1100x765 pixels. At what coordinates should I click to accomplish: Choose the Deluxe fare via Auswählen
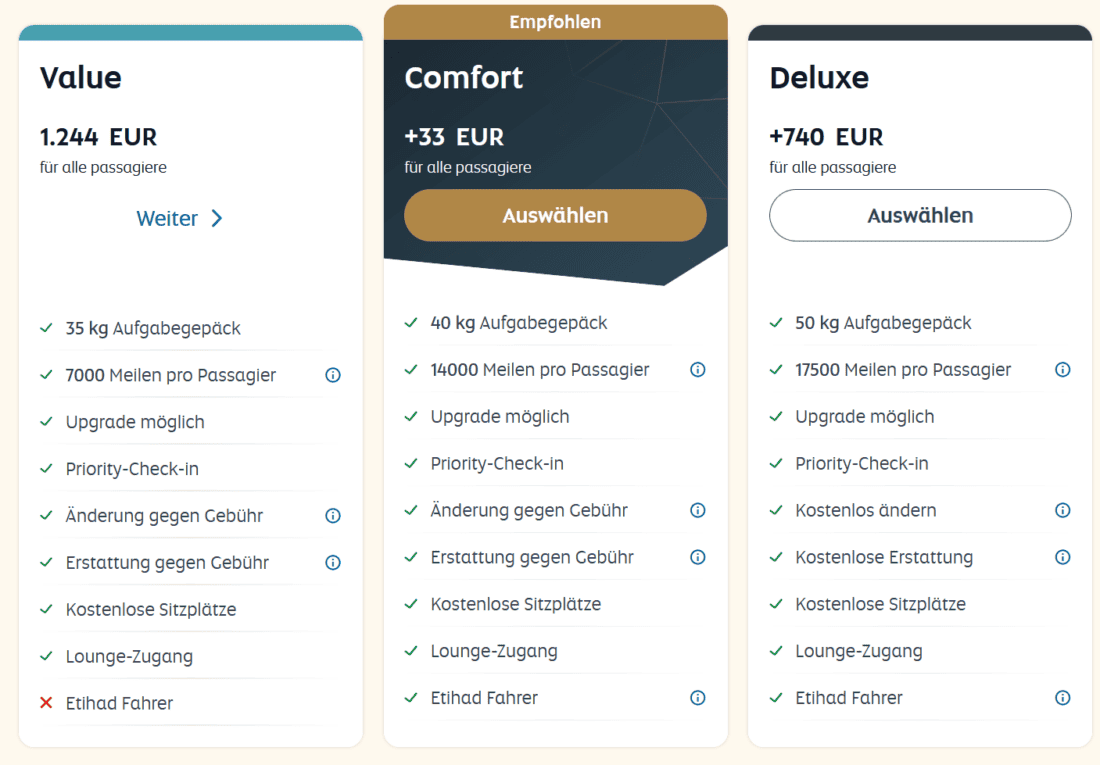tap(920, 215)
